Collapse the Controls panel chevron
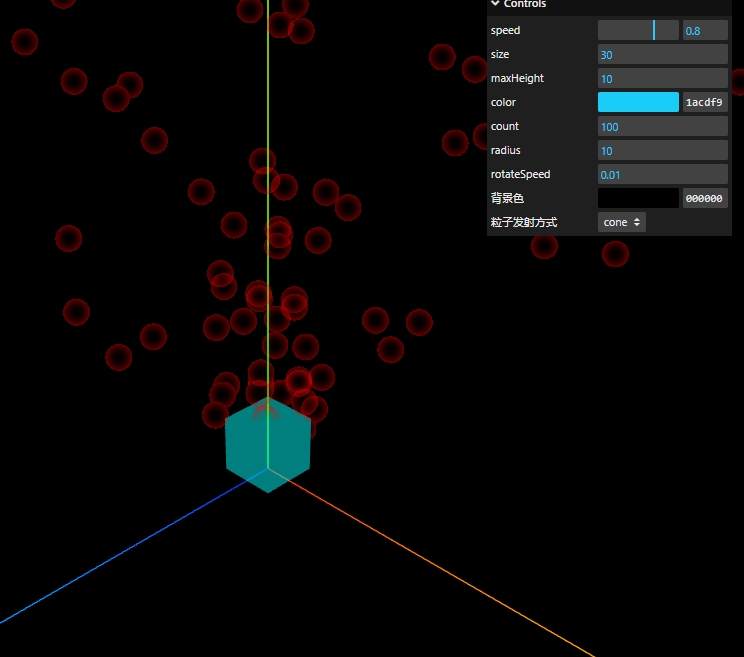The height and width of the screenshot is (657, 744). click(495, 3)
